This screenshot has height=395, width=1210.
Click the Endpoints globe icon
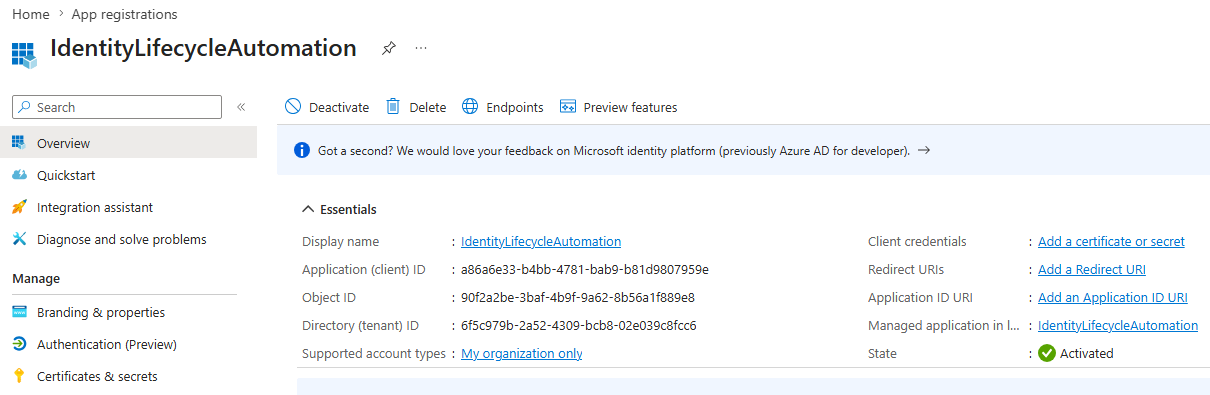[x=469, y=107]
